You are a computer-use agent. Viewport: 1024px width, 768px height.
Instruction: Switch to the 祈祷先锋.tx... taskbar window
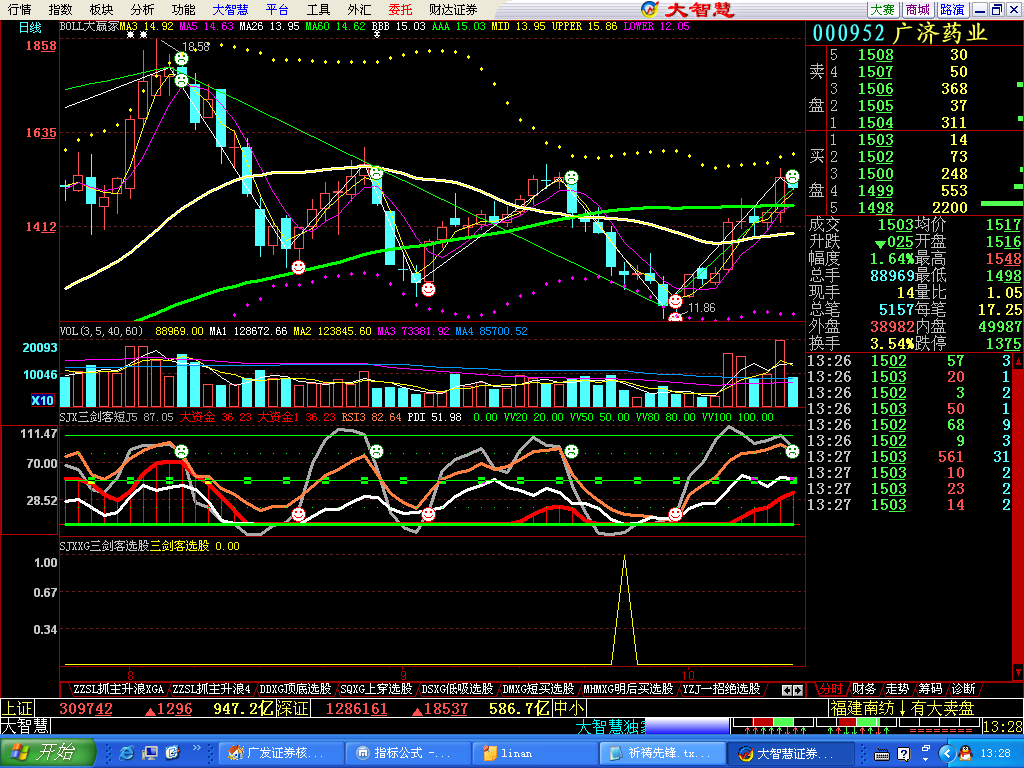[x=662, y=753]
